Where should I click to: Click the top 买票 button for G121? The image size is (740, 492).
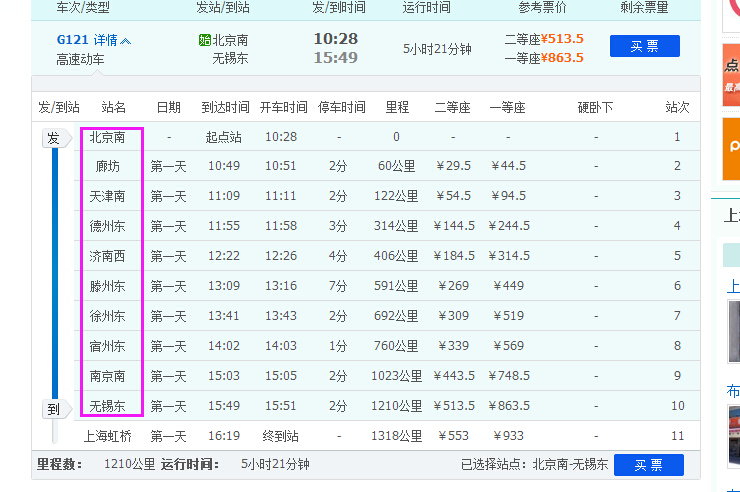(645, 46)
